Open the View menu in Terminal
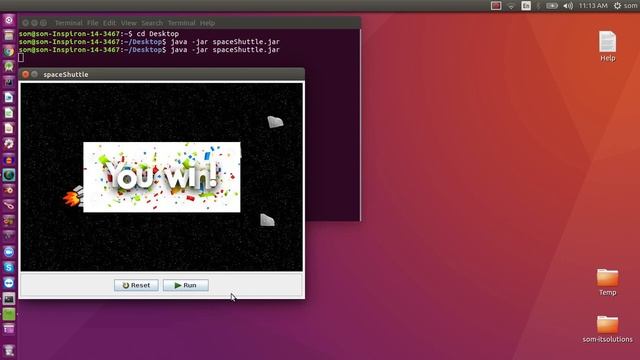The image size is (640, 360). tap(129, 23)
